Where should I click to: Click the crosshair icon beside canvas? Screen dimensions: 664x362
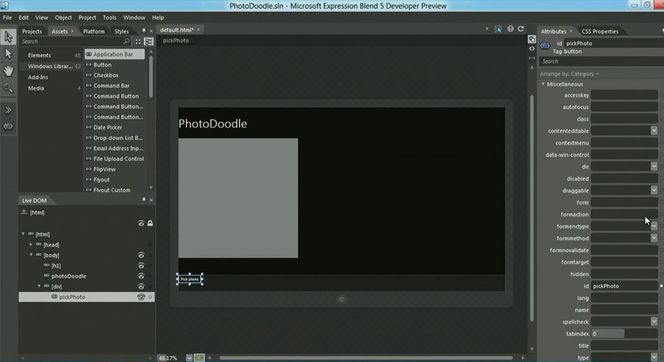coord(532,49)
